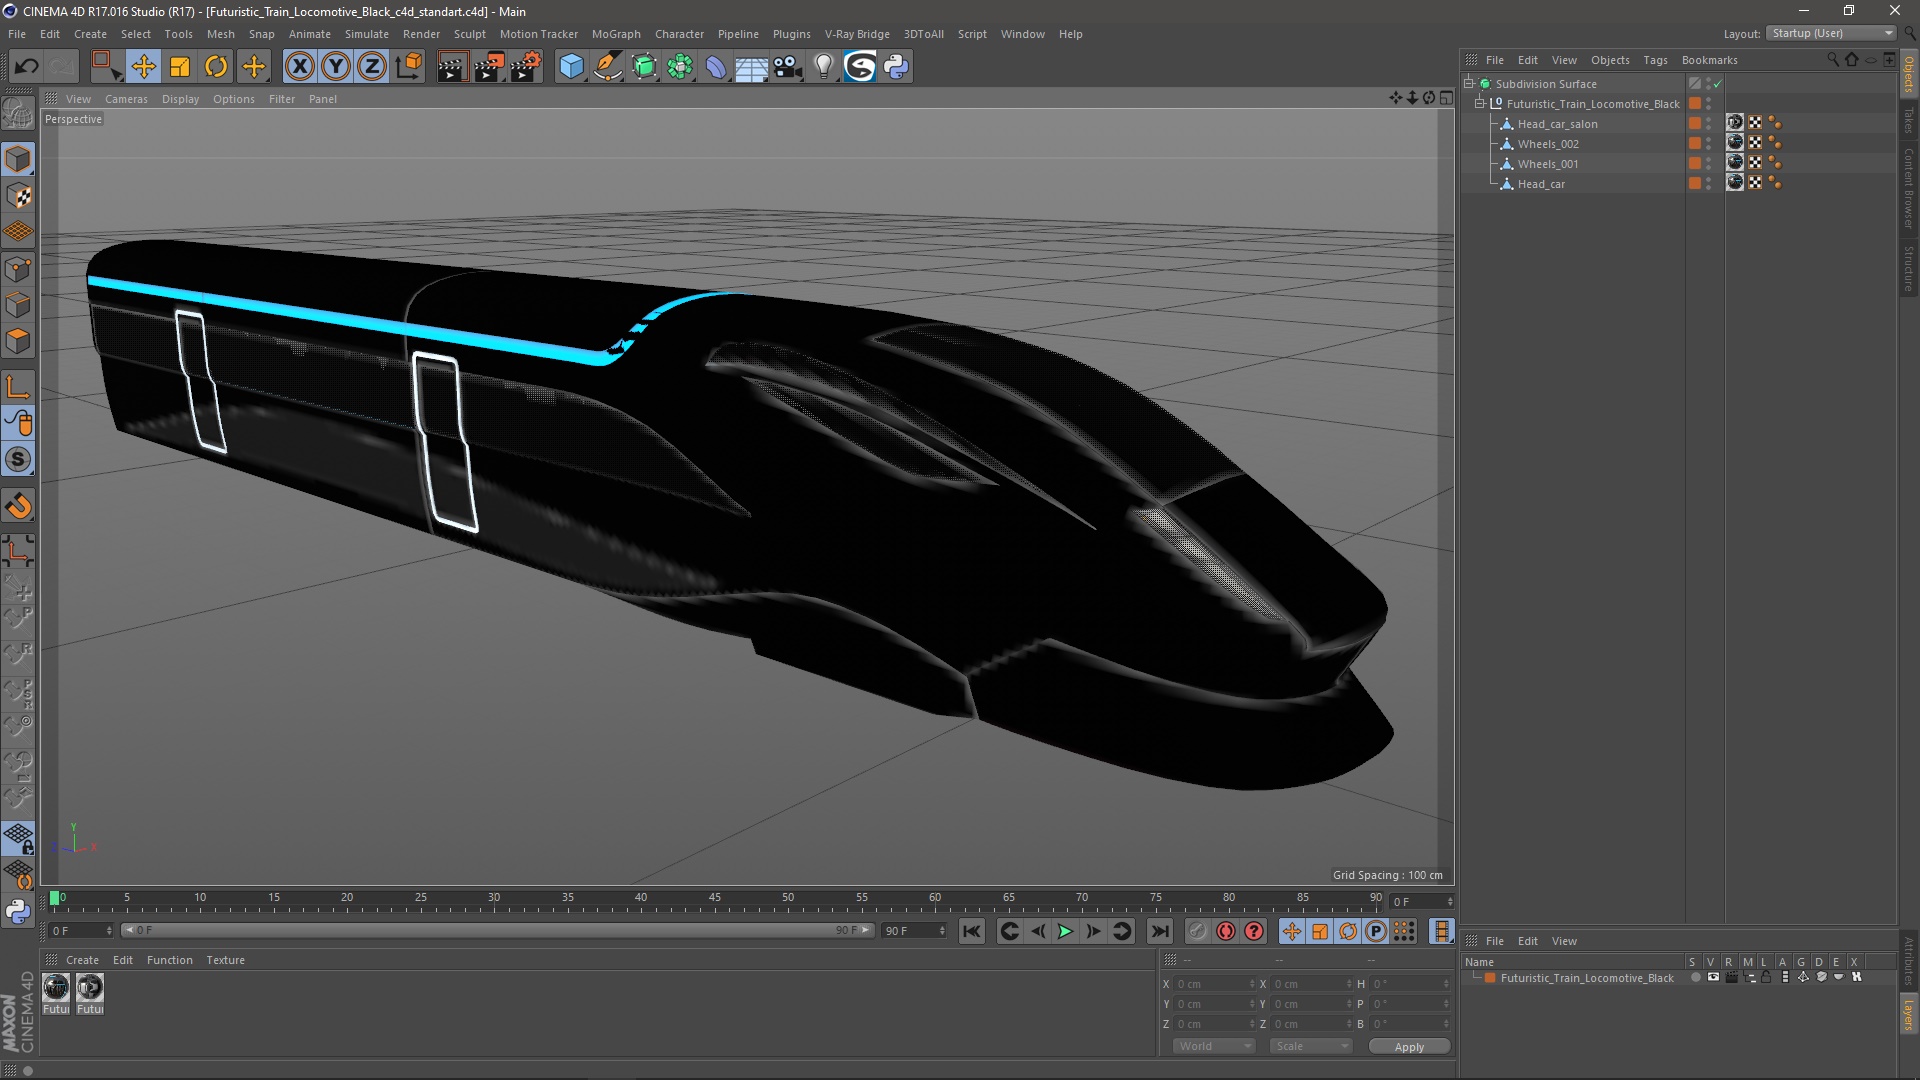Open the deformer objects icon
The image size is (1920, 1080).
(x=716, y=67)
